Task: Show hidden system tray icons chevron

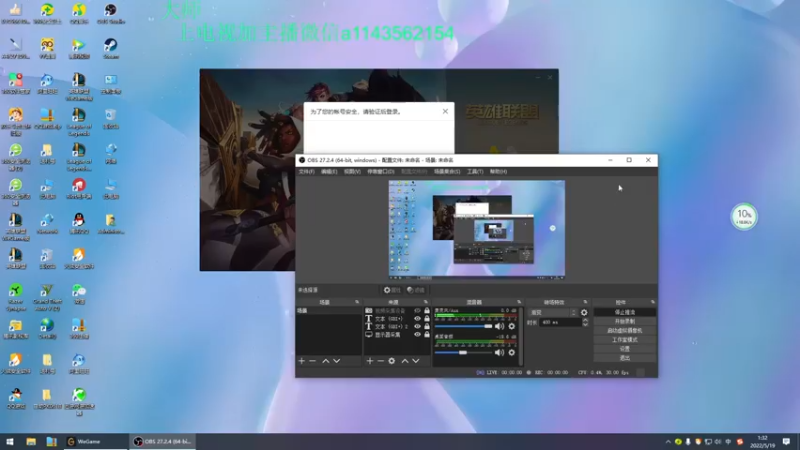Action: click(668, 442)
